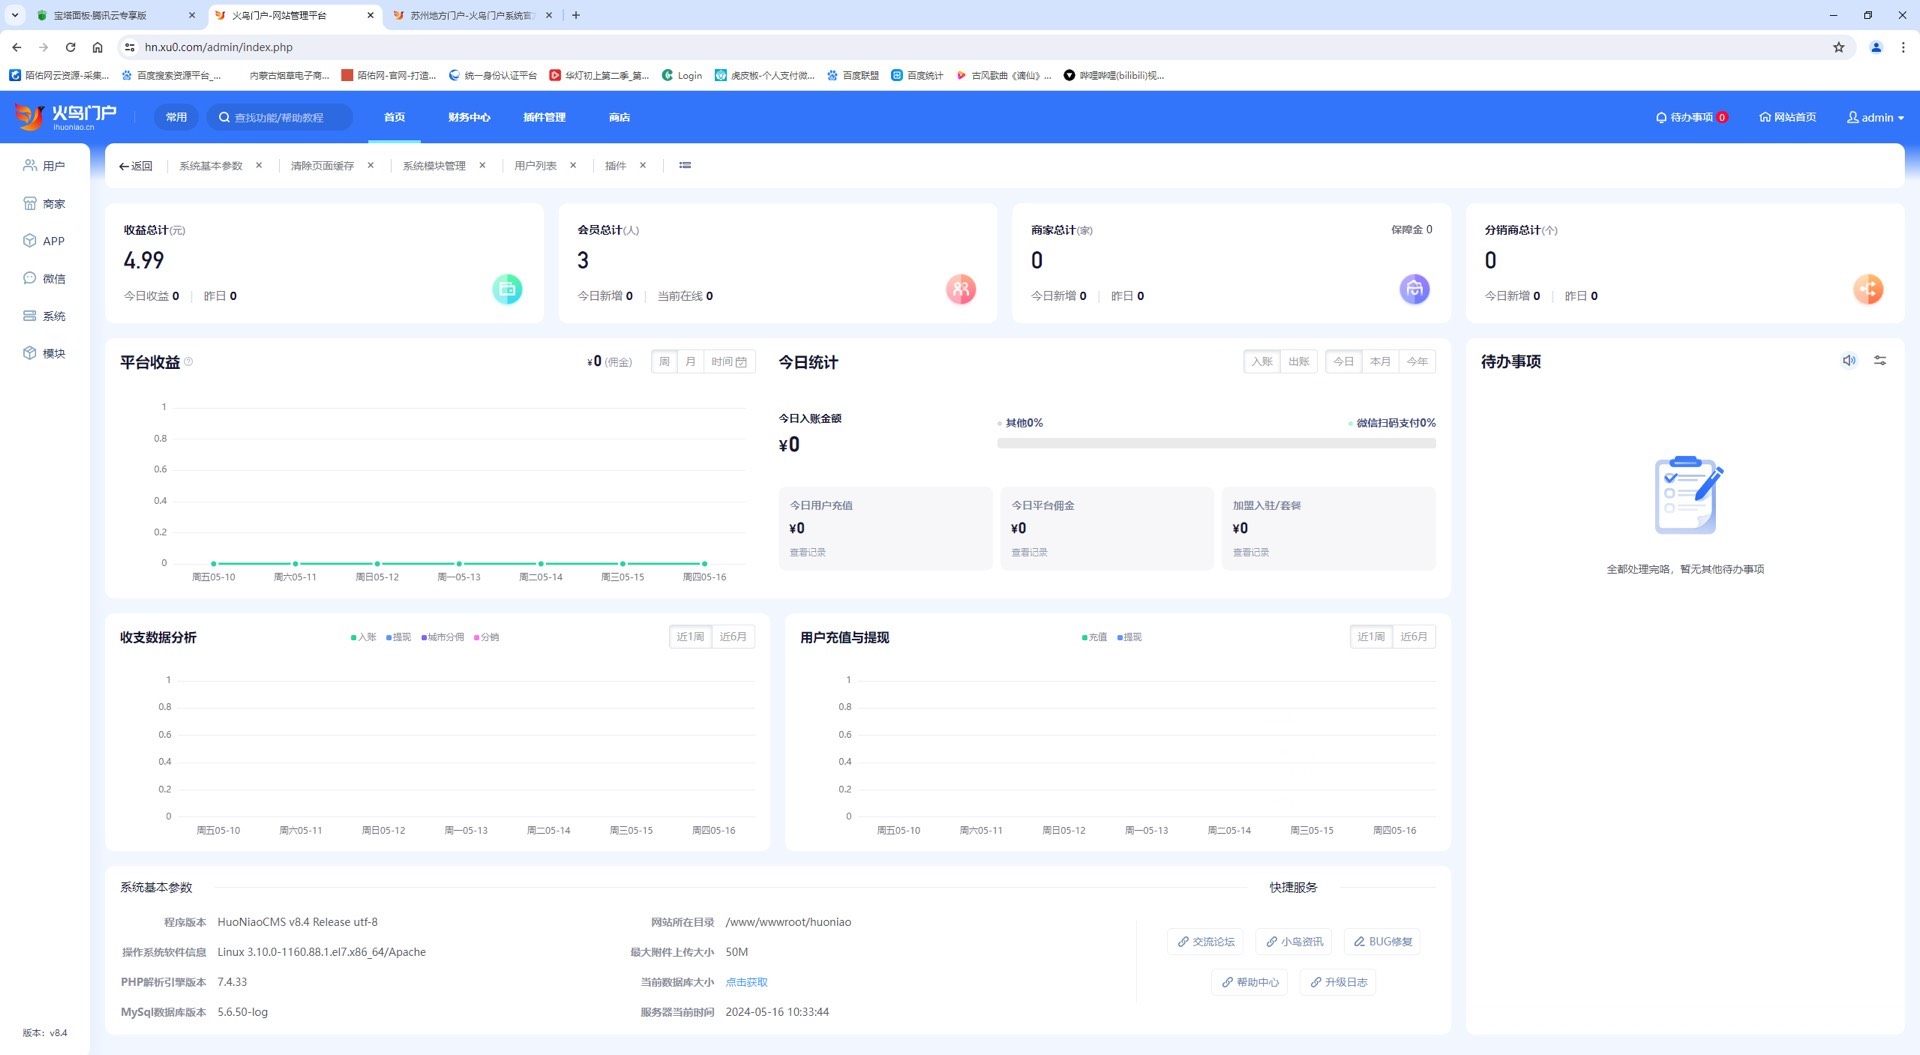This screenshot has height=1055, width=1920.
Task: Open the 模块 sidebar section
Action: [44, 353]
